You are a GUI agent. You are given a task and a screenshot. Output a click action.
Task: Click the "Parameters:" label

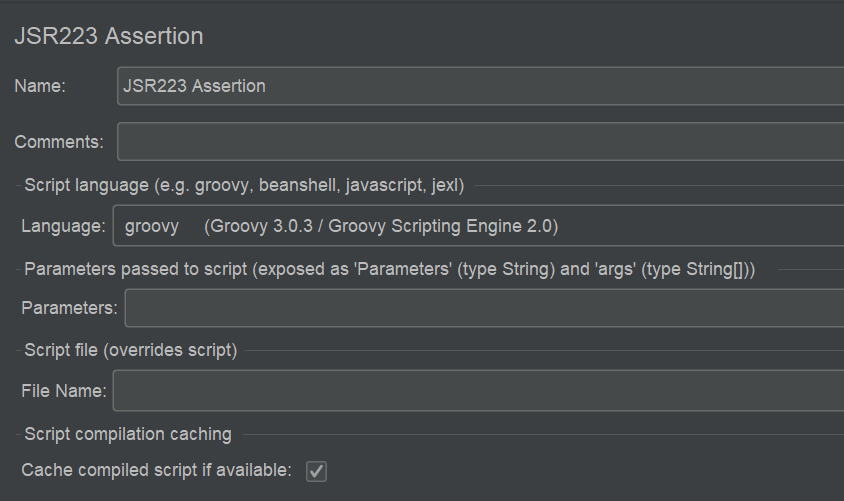70,307
